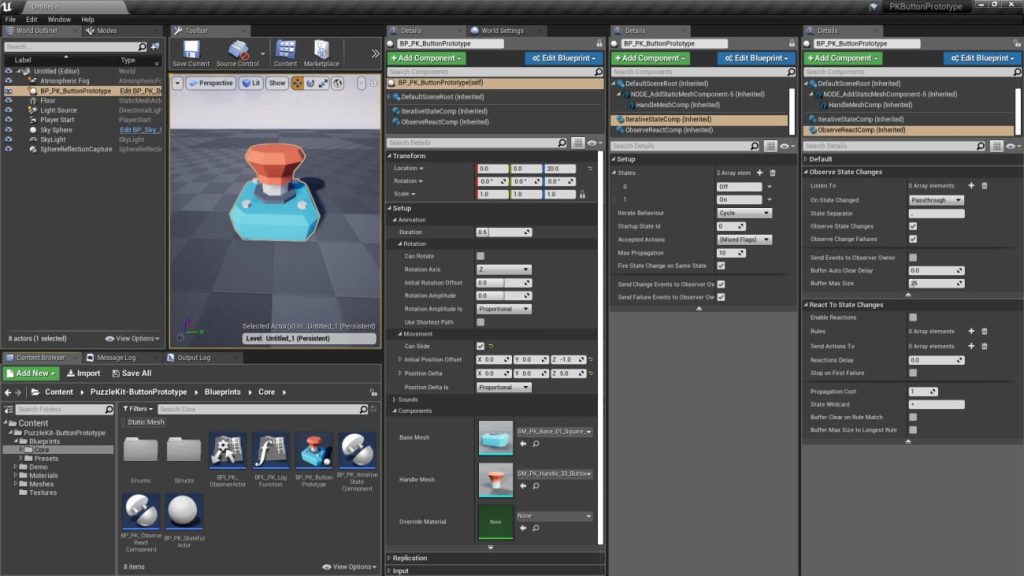Click the green Add New button
1024x576 pixels.
[x=32, y=373]
